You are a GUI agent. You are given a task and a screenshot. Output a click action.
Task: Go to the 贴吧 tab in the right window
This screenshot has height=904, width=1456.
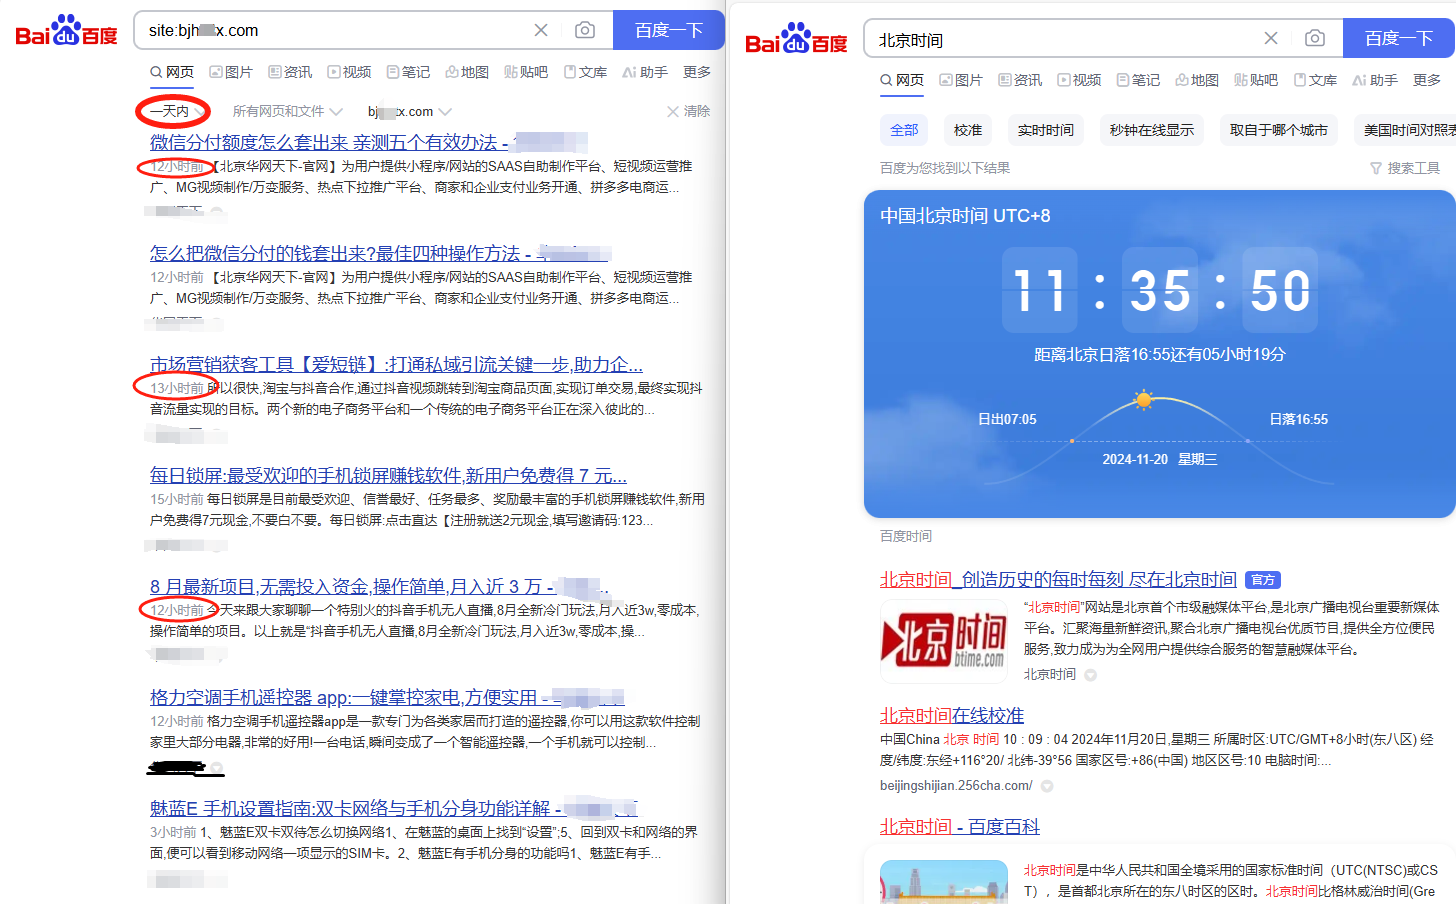pyautogui.click(x=1256, y=80)
